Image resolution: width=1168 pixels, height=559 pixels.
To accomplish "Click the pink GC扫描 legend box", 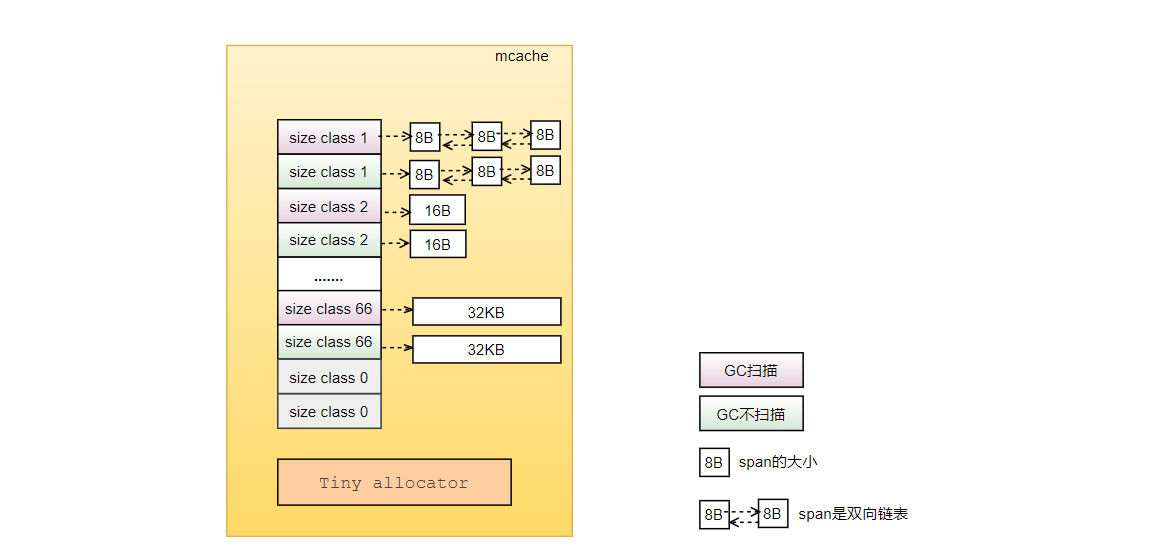I will pos(751,370).
